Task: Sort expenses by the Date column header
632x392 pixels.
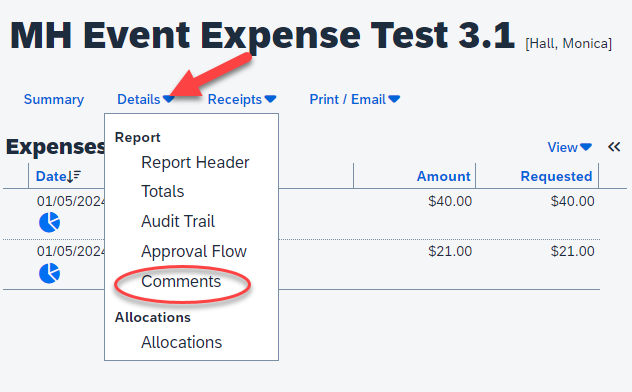Action: 51,176
